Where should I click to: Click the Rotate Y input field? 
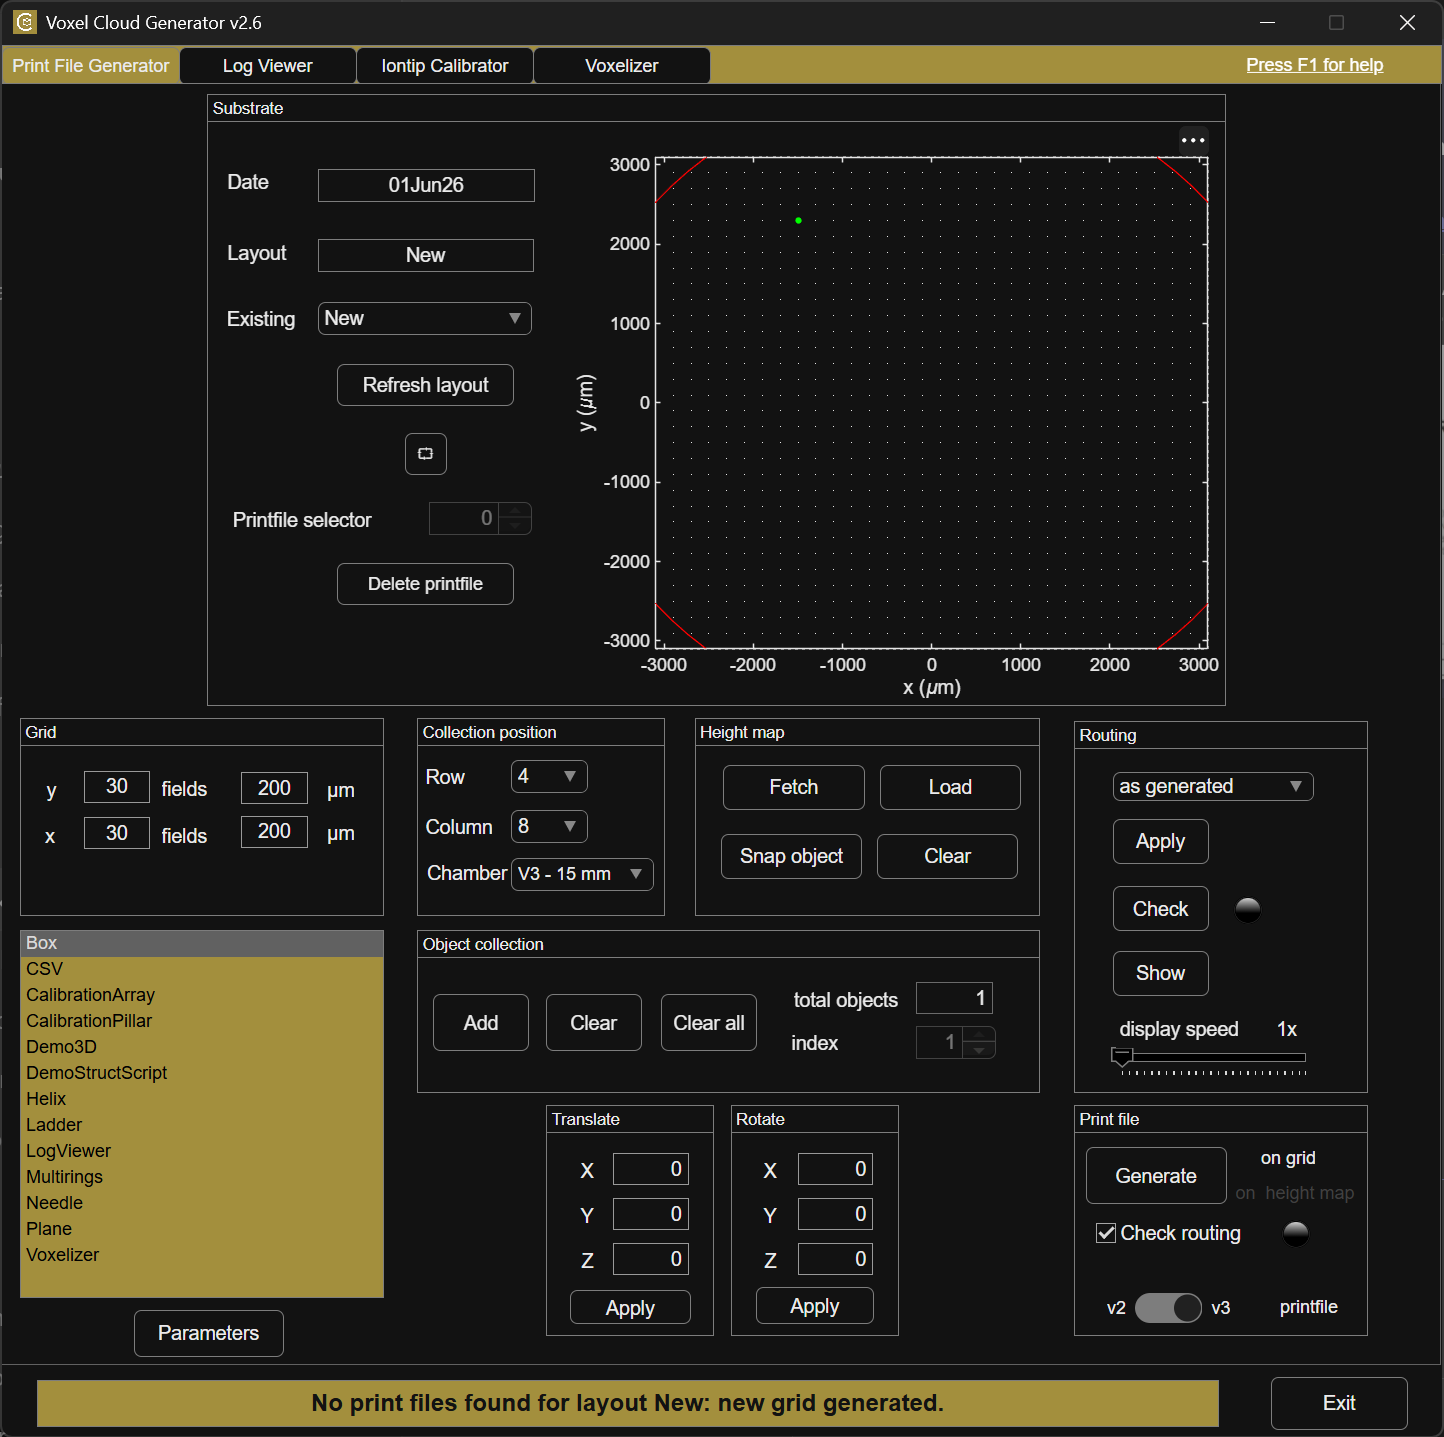pyautogui.click(x=835, y=1214)
